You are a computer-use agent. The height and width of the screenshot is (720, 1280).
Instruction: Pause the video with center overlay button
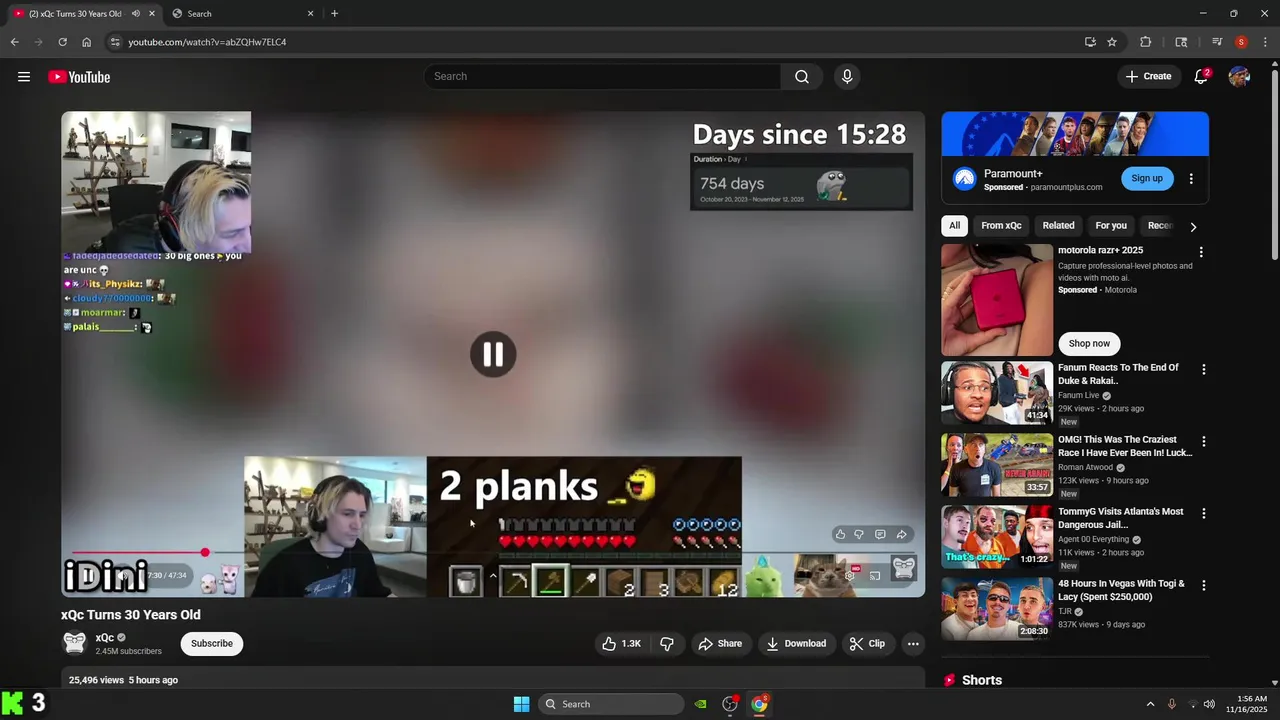493,354
